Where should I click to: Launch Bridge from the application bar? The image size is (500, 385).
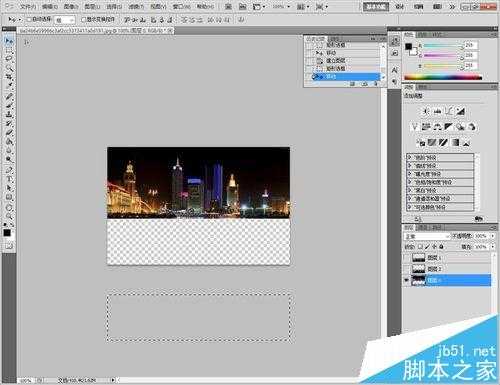tap(228, 6)
